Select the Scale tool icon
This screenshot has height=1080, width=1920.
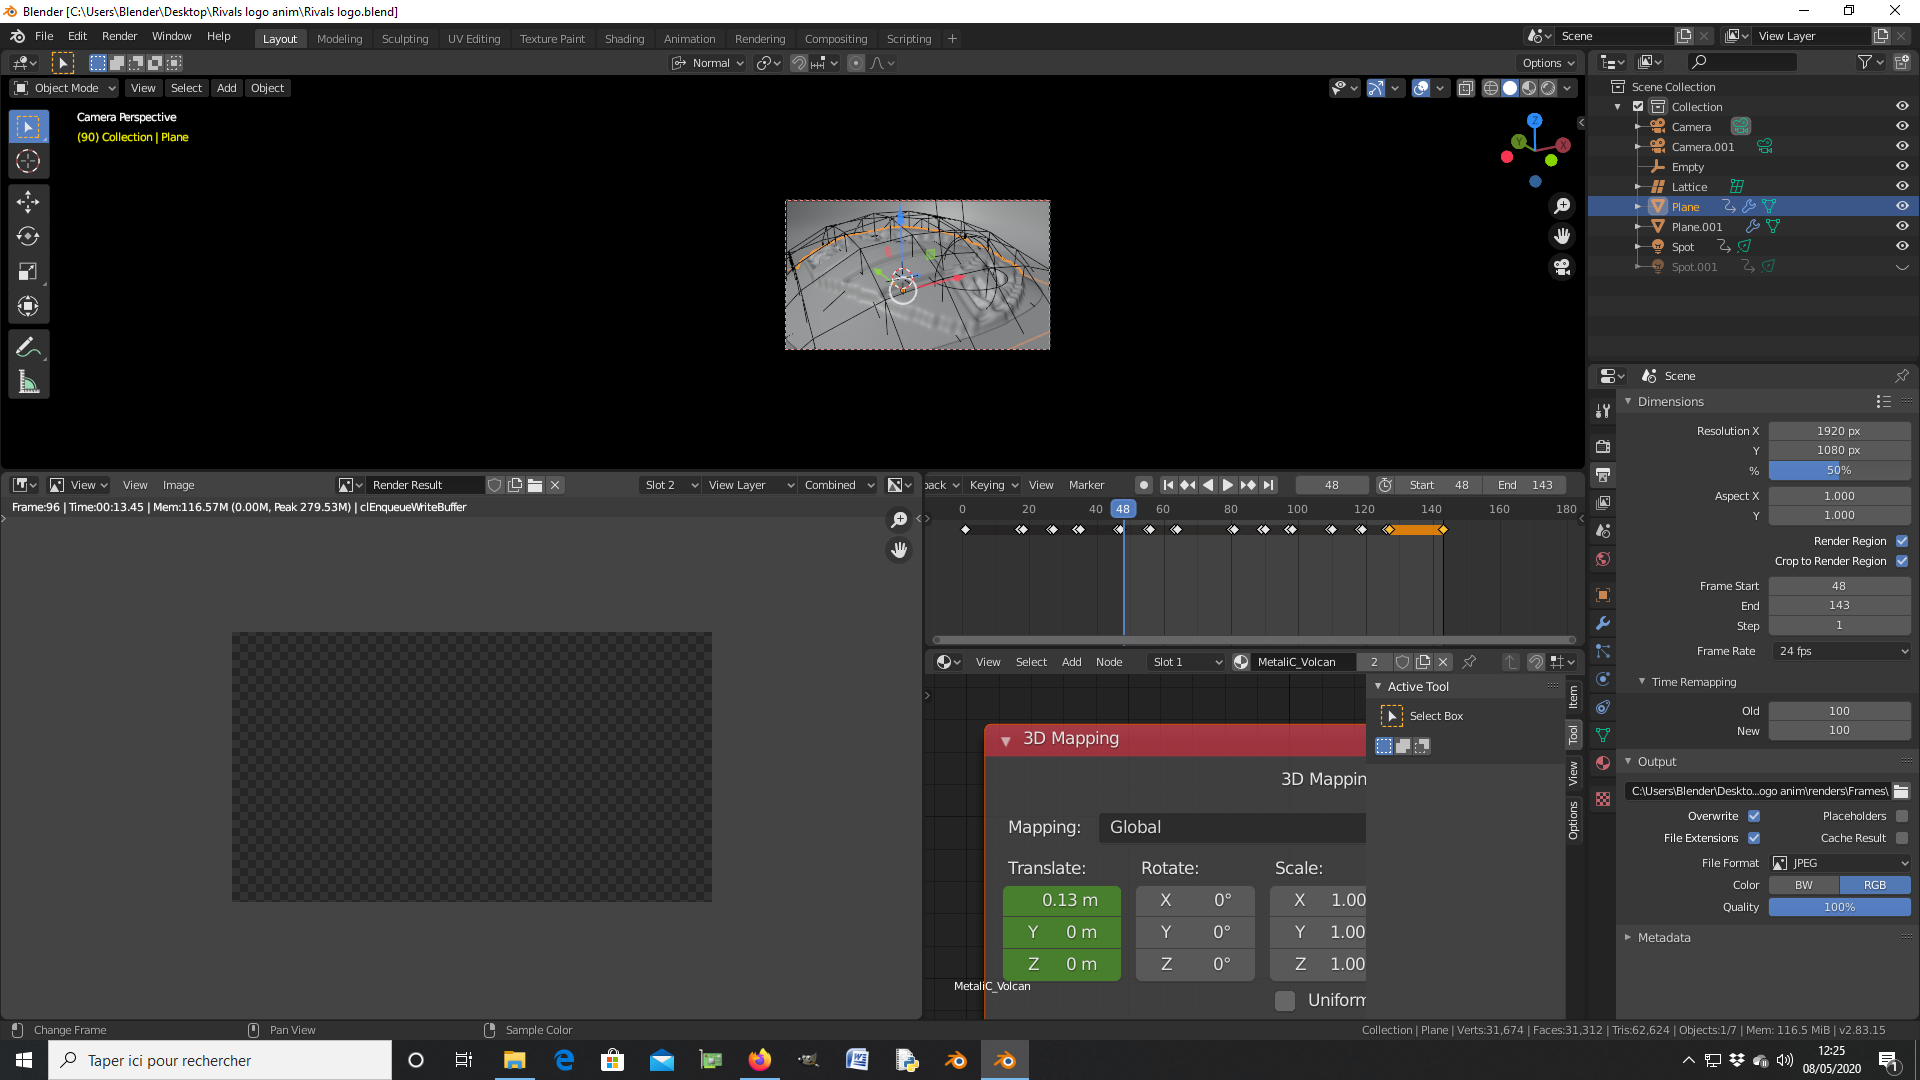click(x=28, y=272)
